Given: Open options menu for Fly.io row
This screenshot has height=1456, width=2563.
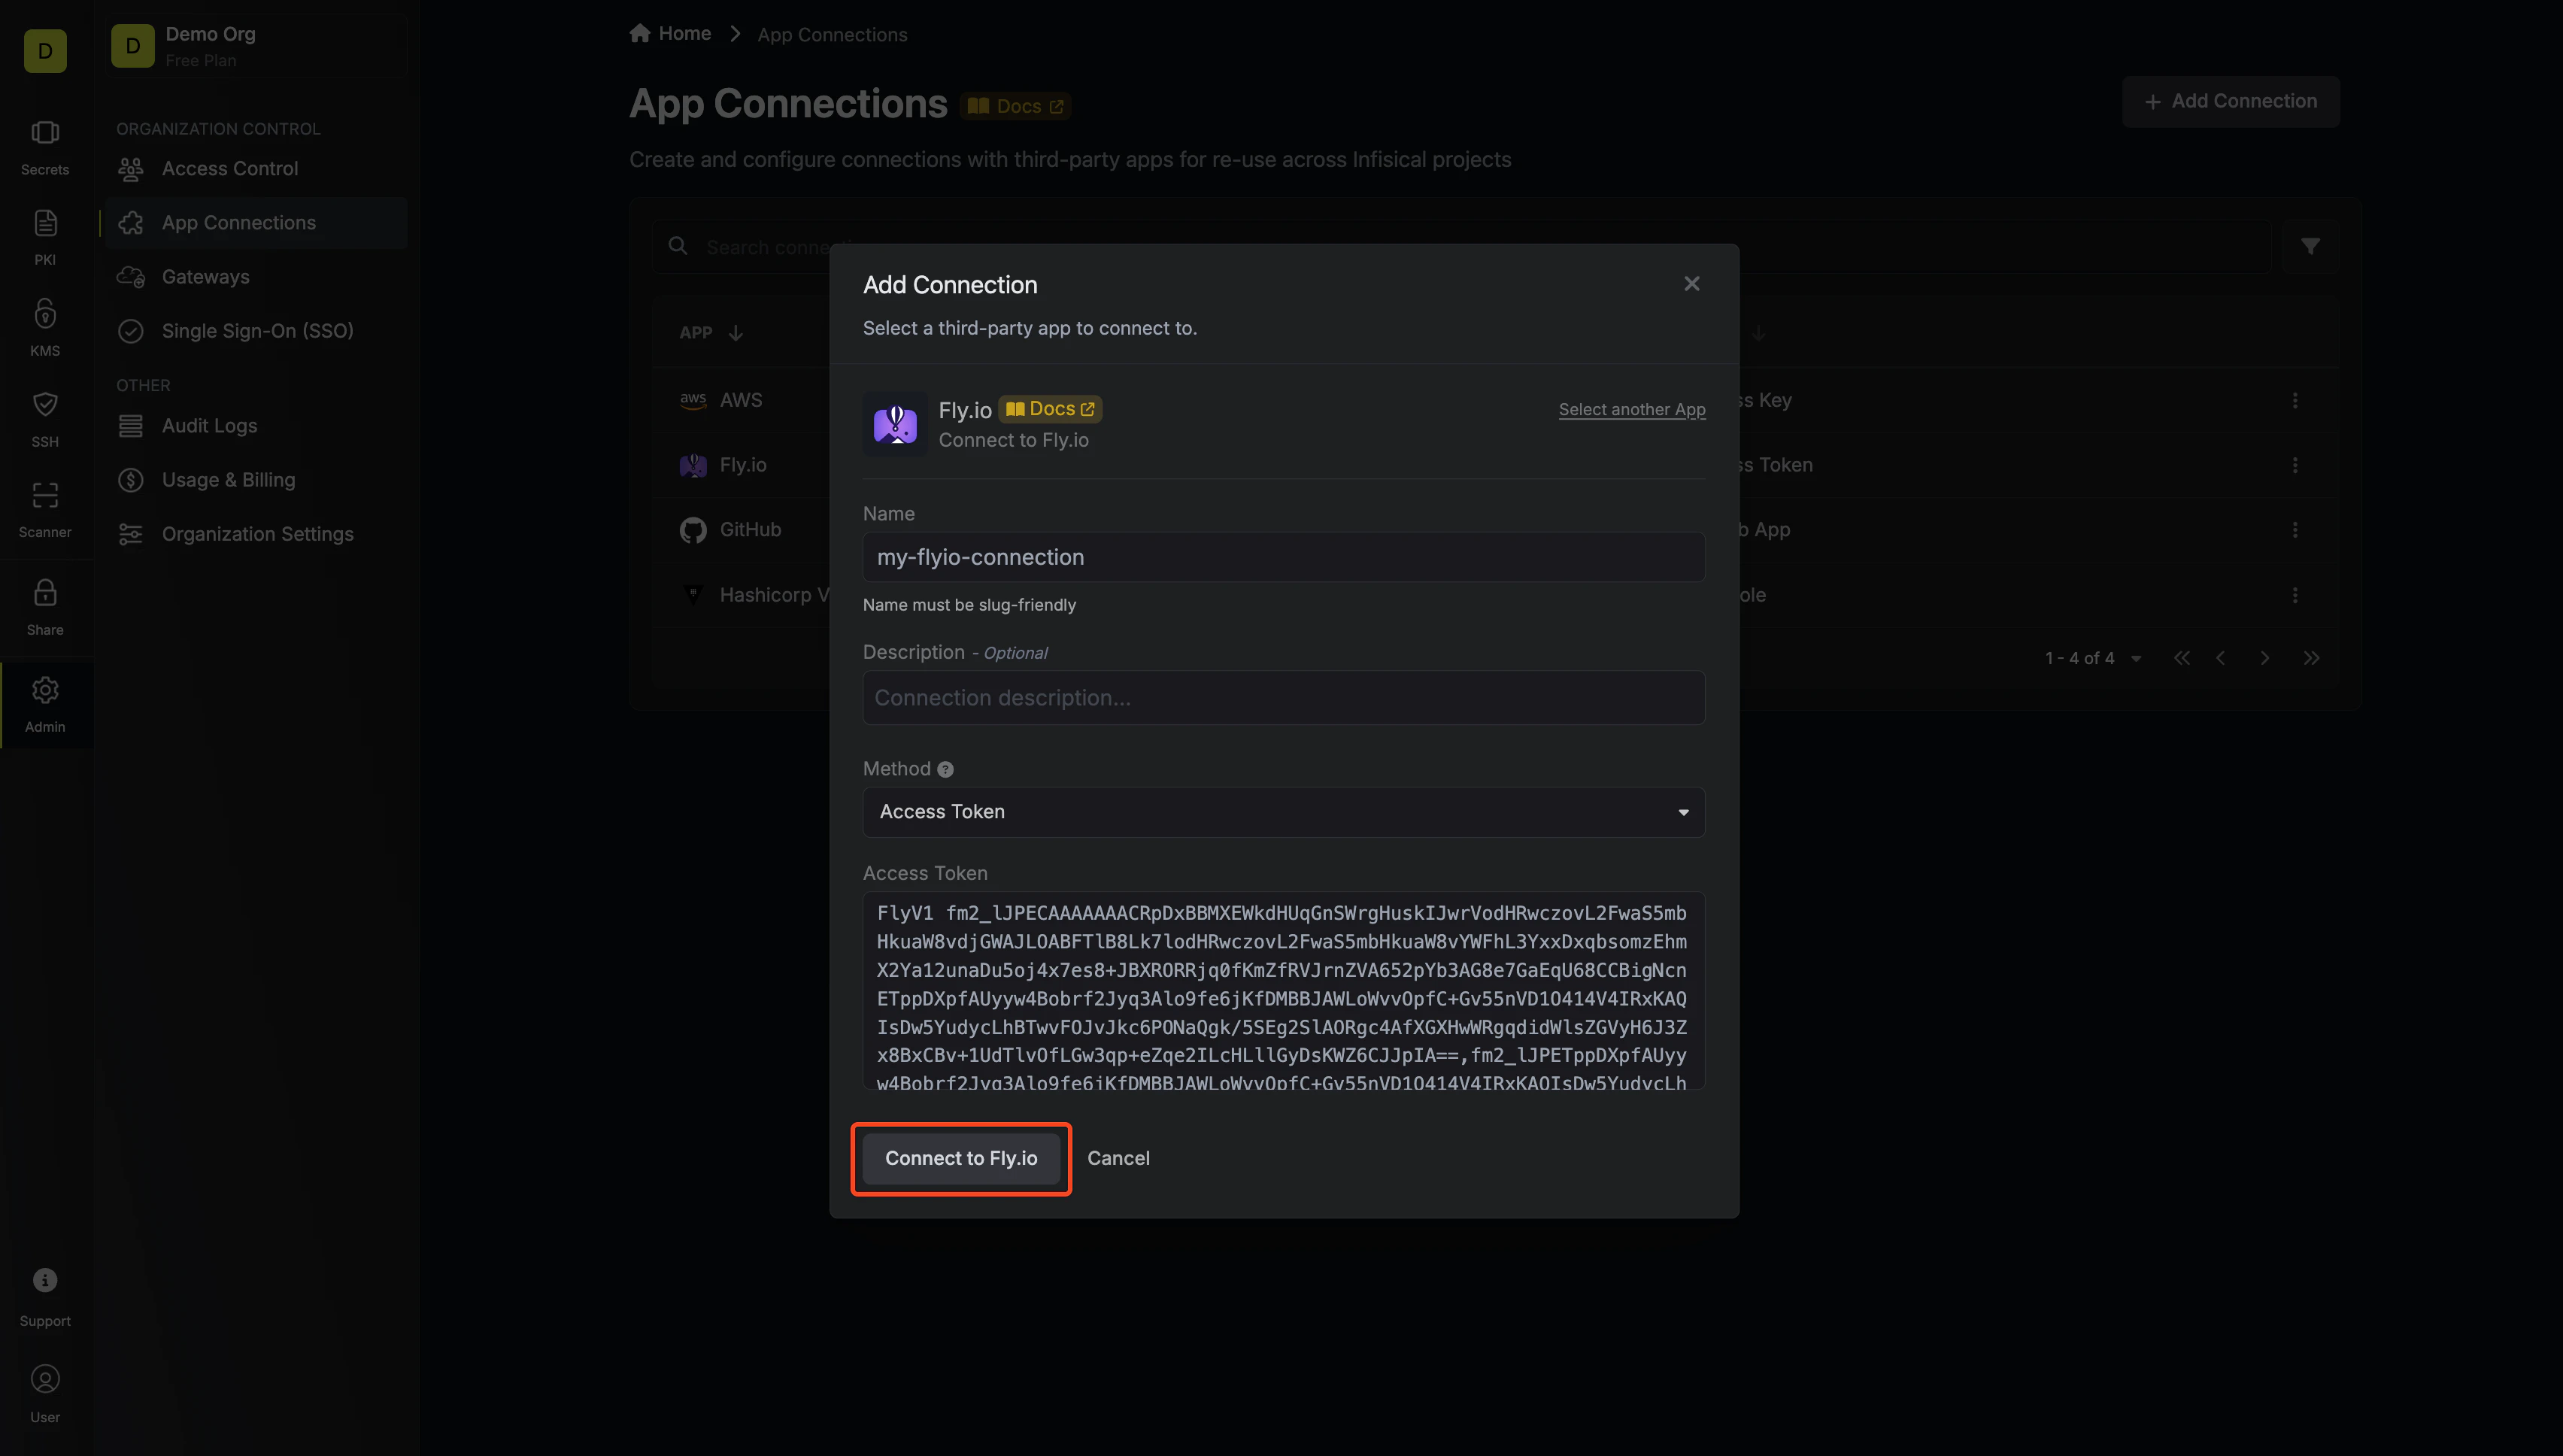Looking at the screenshot, I should pyautogui.click(x=2295, y=465).
